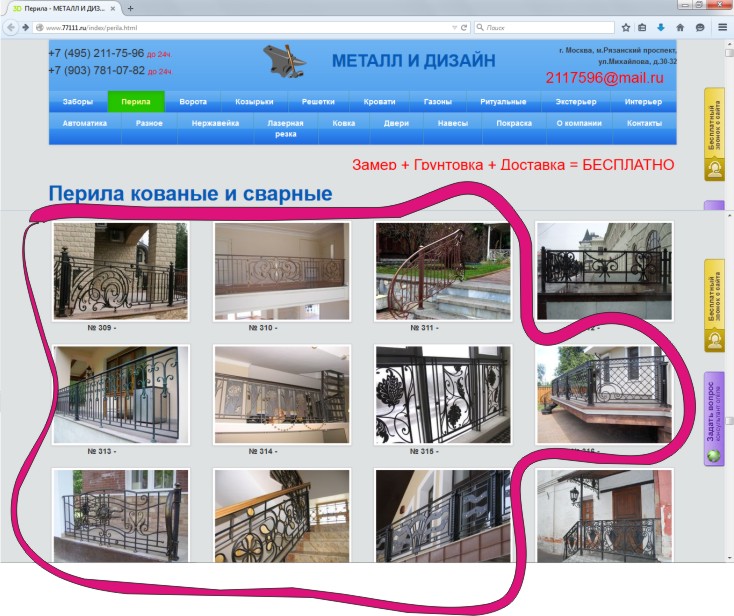
Task: Go to the Лазерная резка section
Action: click(286, 128)
